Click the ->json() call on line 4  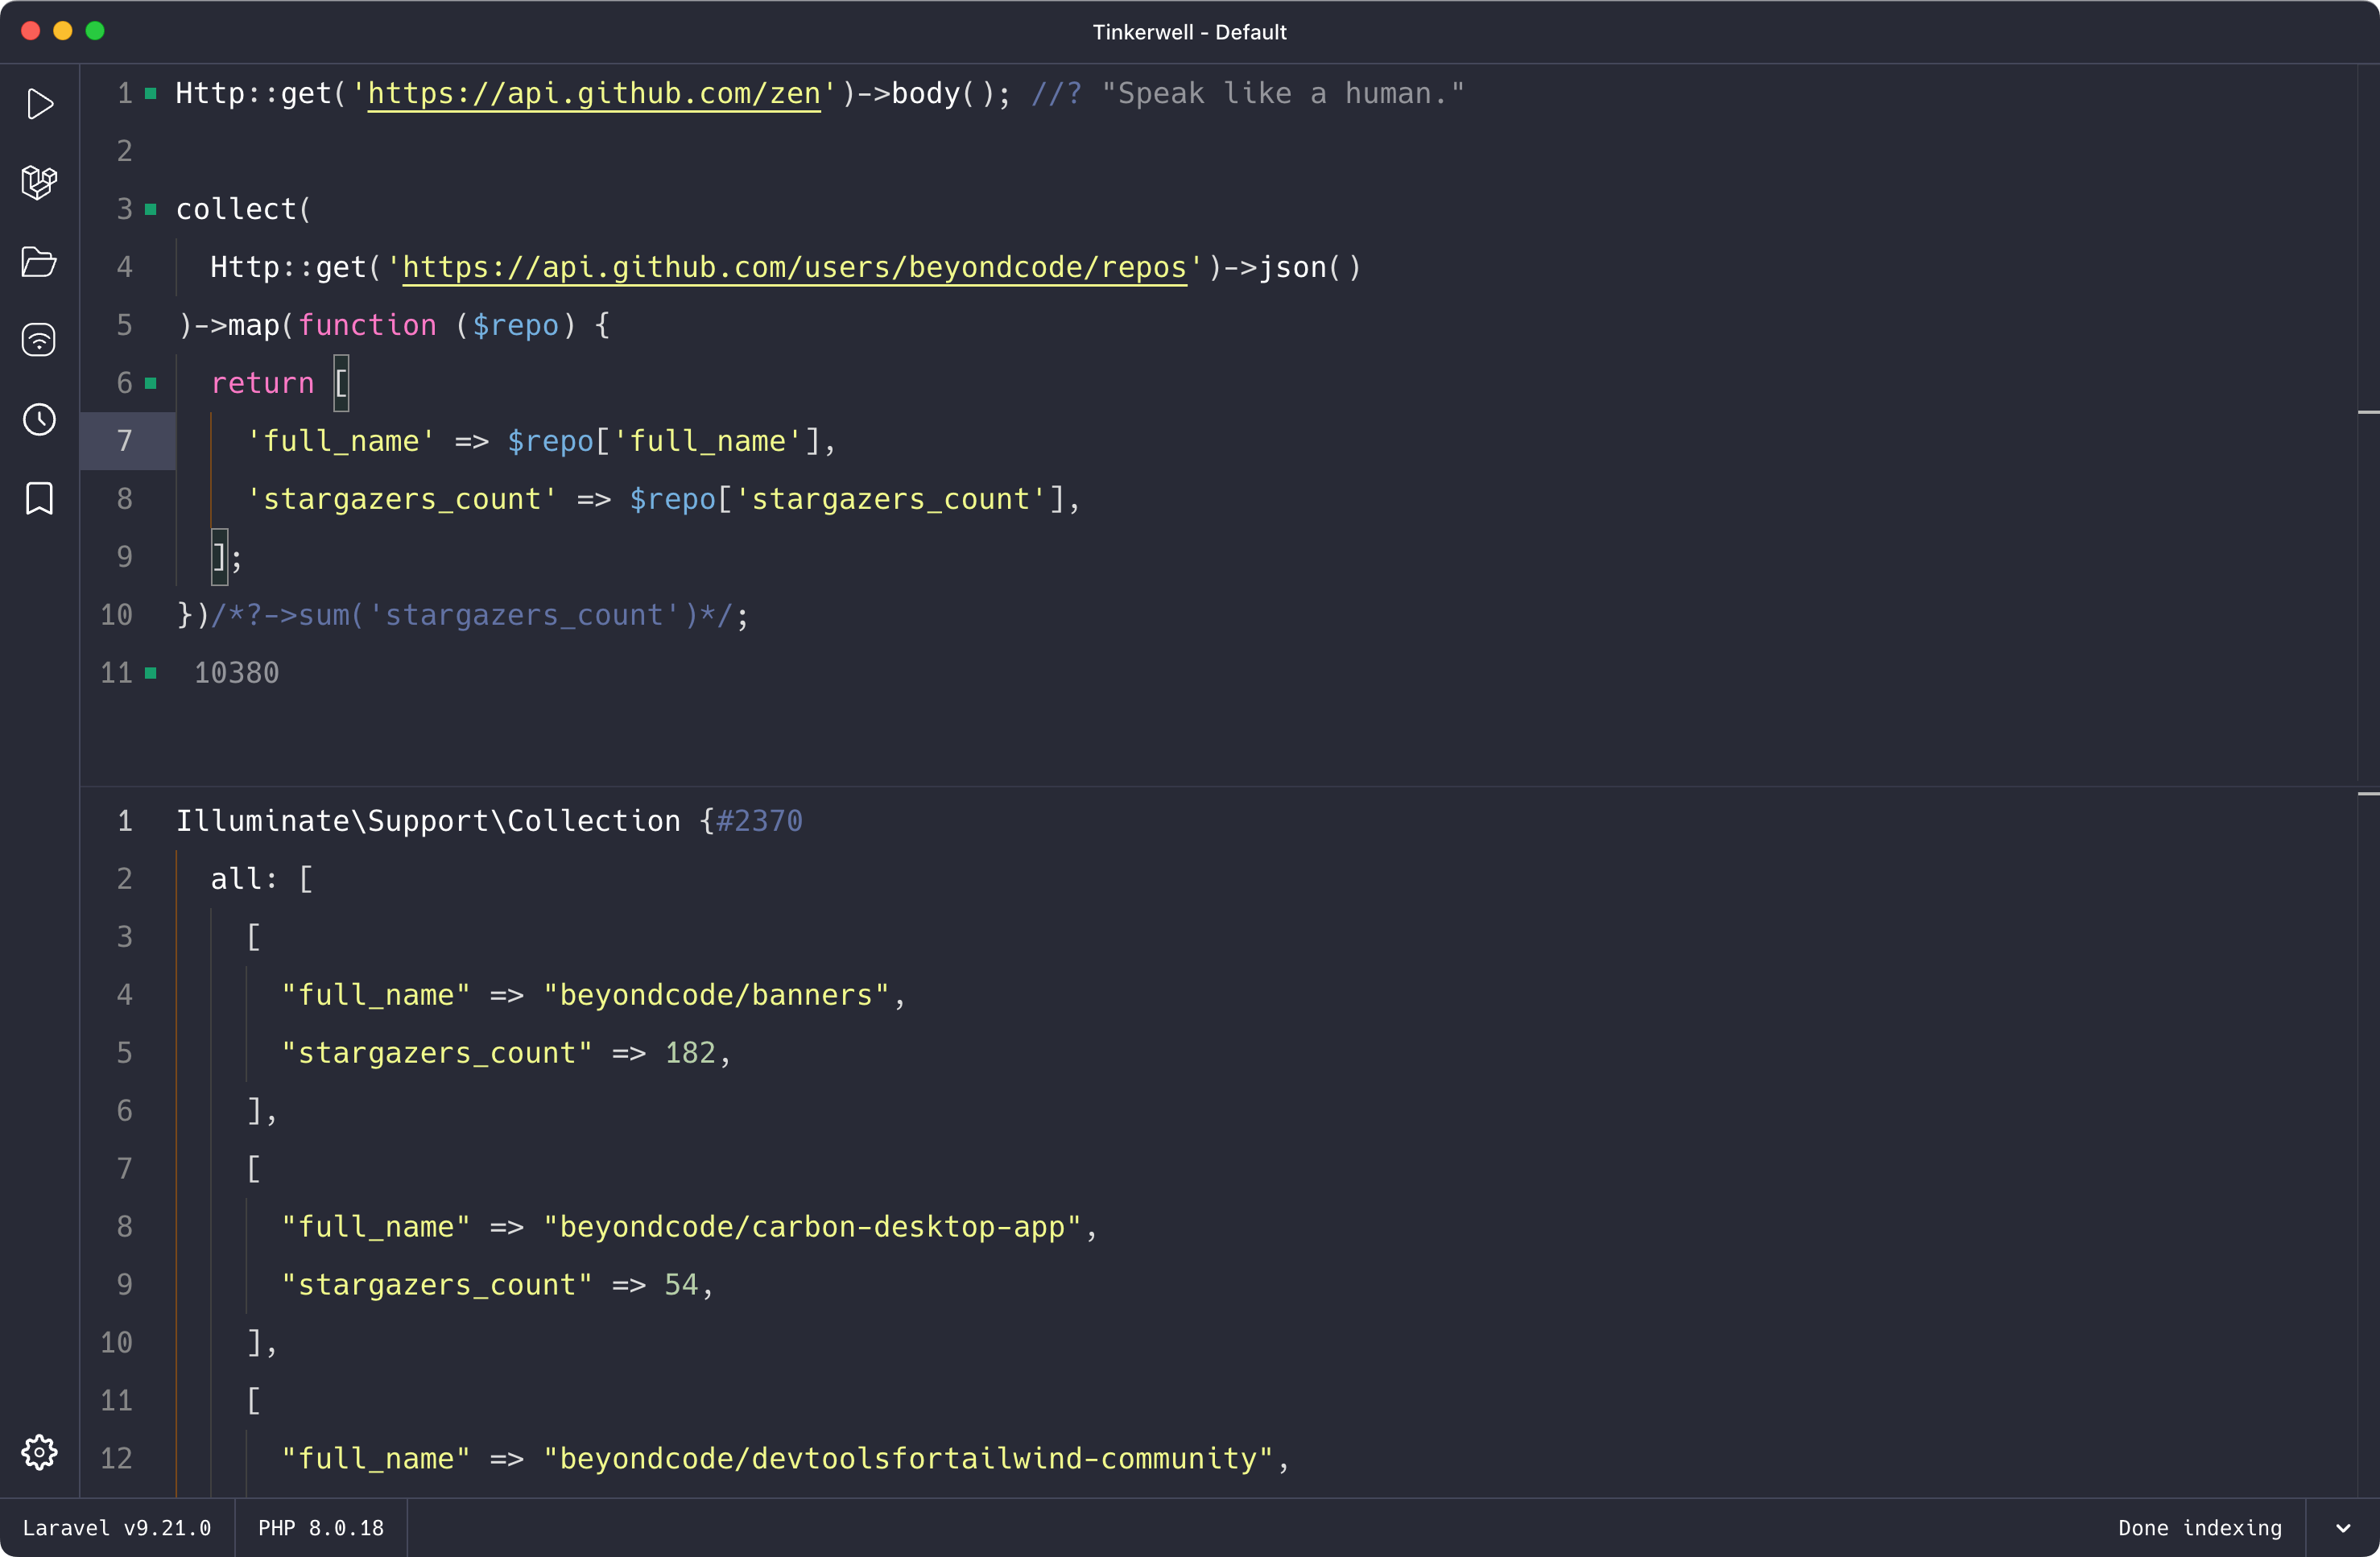[1293, 268]
